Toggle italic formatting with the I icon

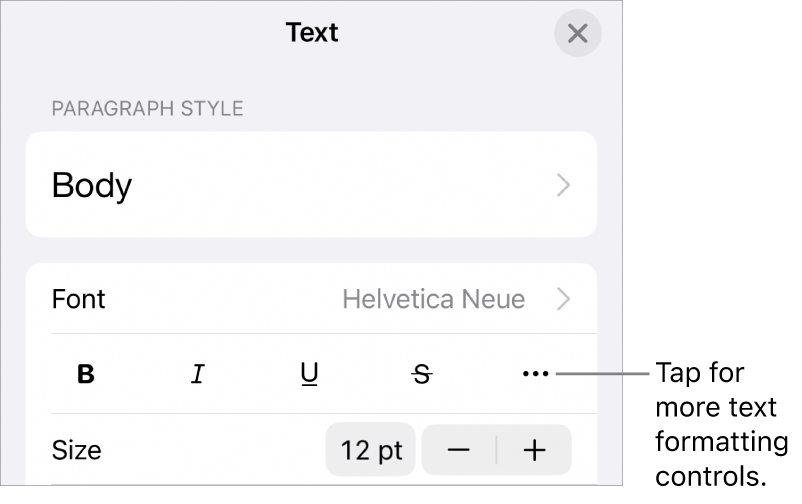tap(198, 374)
